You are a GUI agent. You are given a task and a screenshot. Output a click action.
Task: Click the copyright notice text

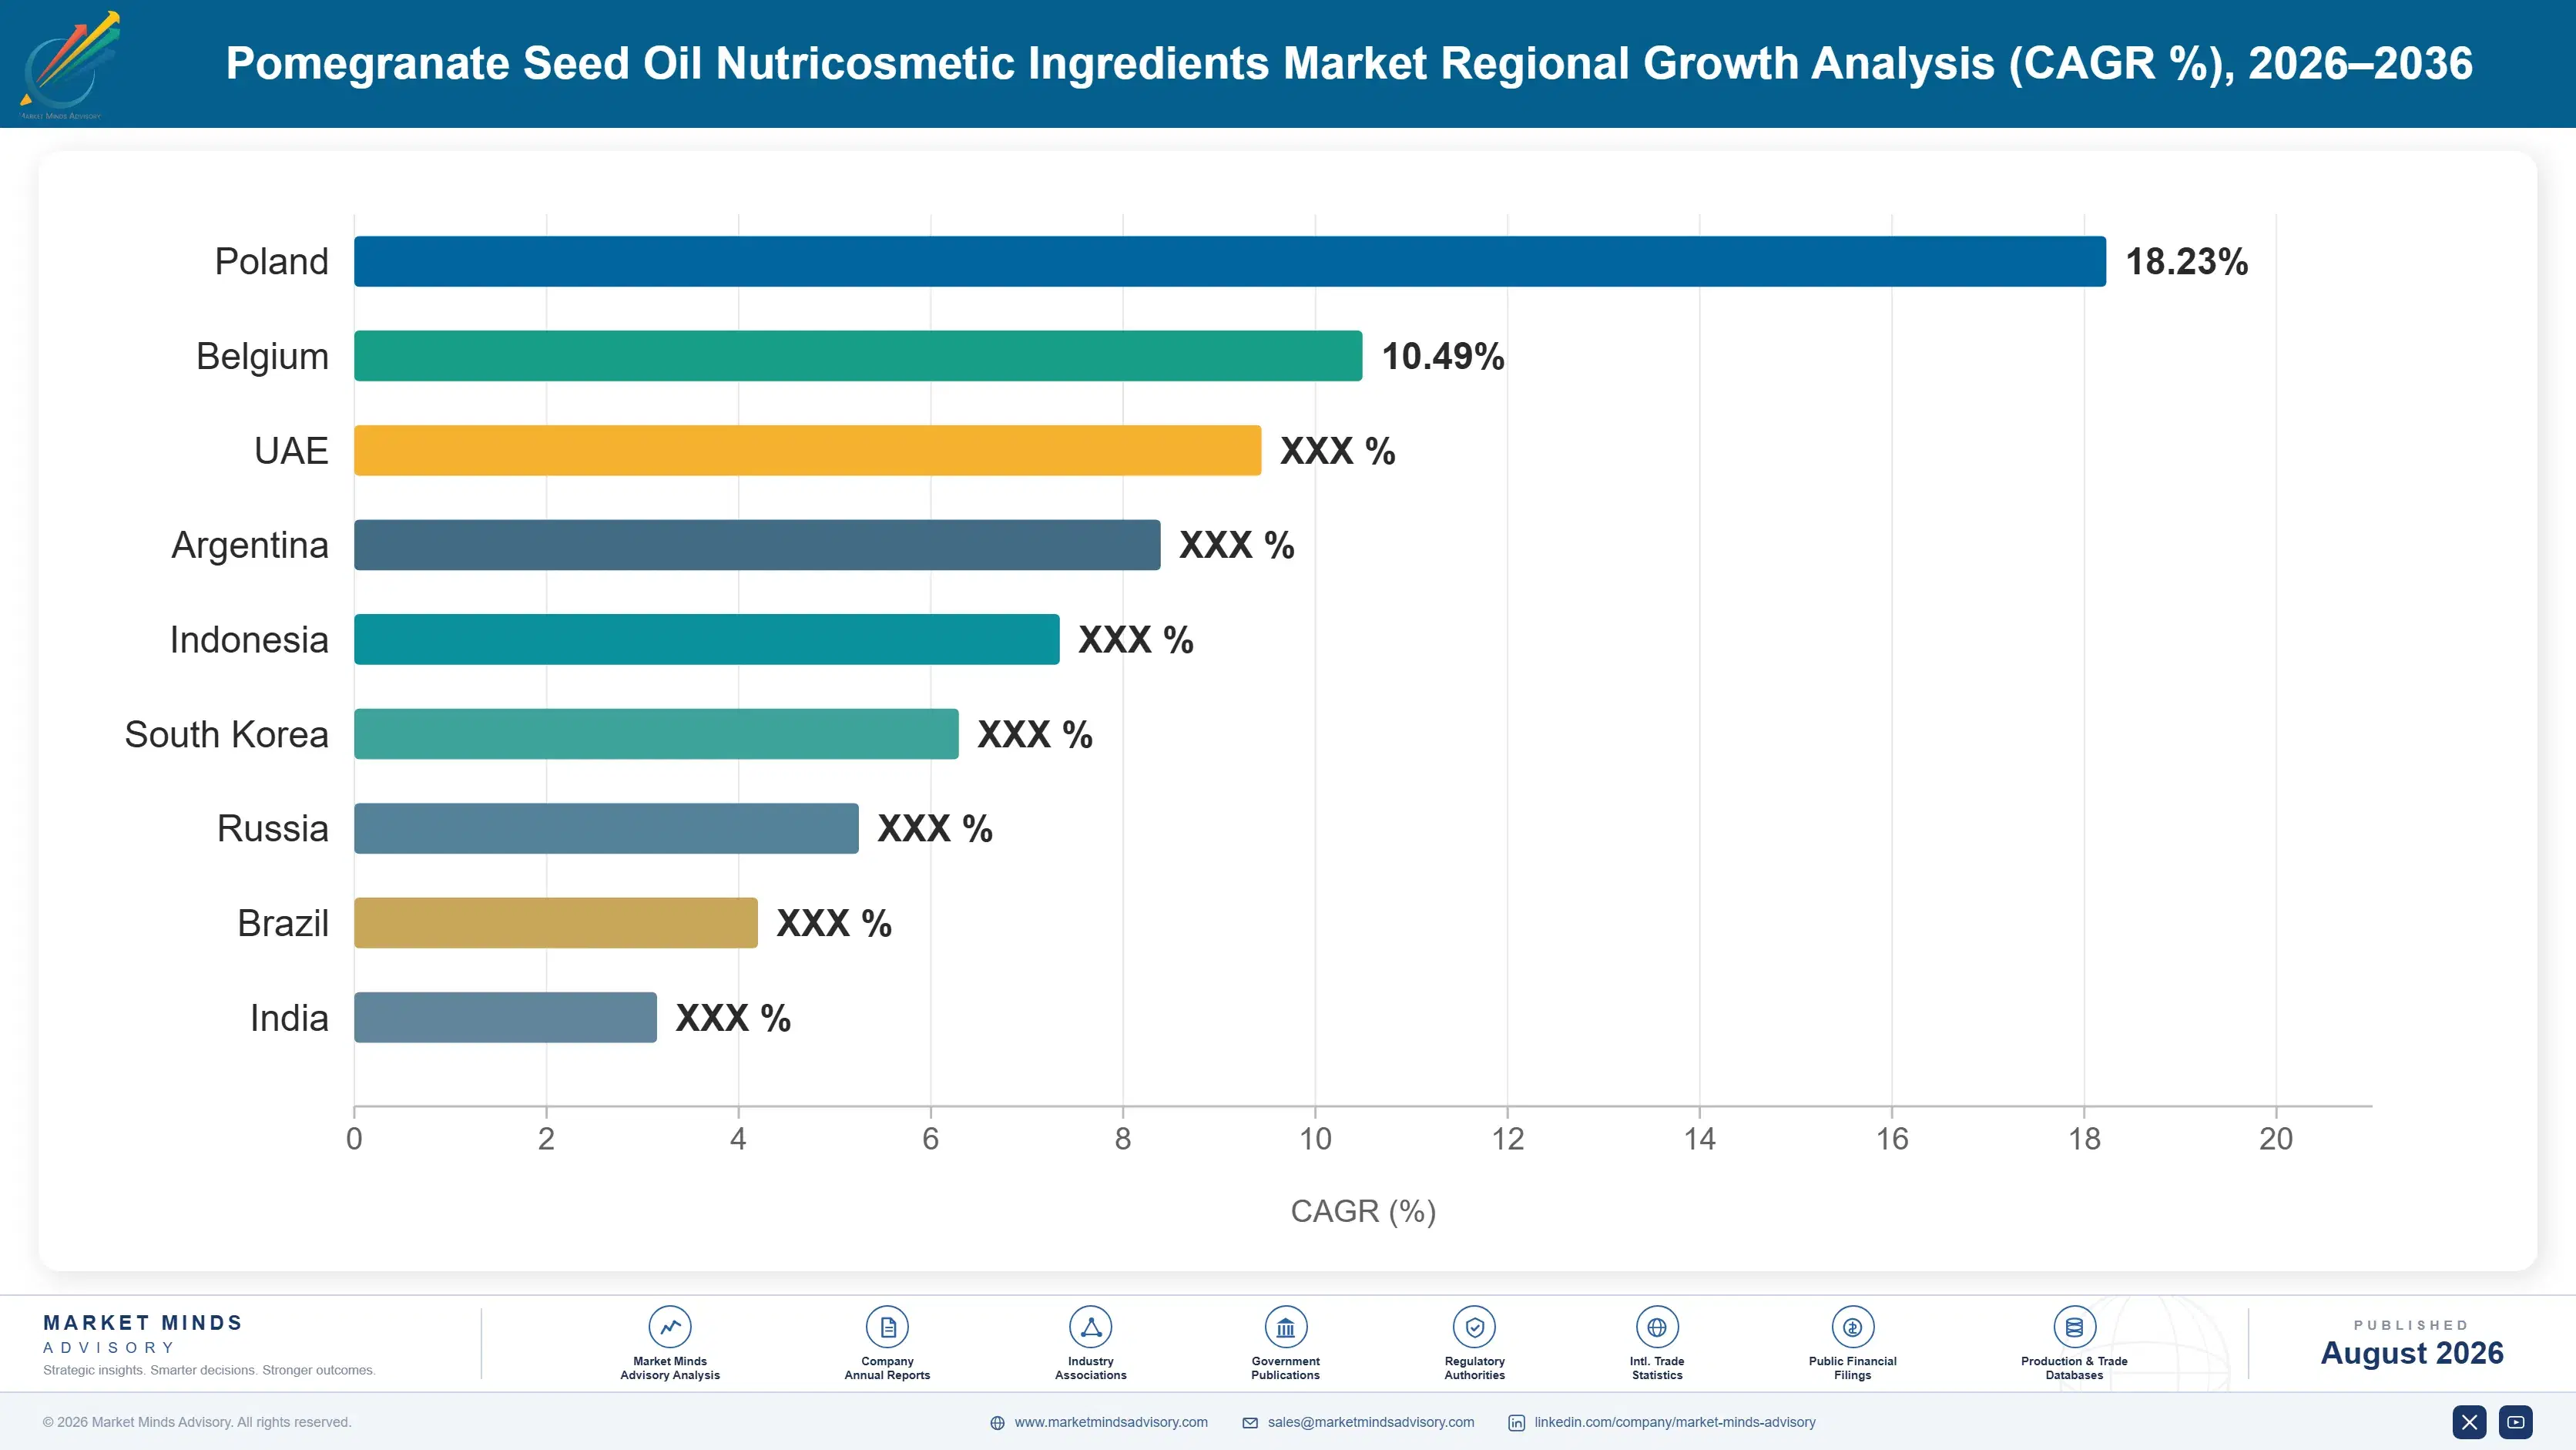click(x=197, y=1422)
